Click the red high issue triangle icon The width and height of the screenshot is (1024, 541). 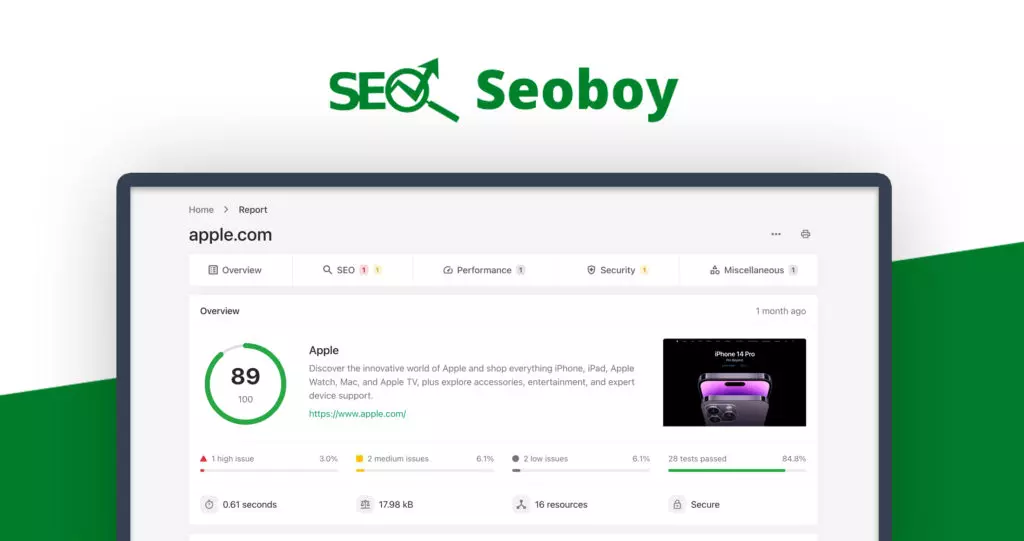(x=204, y=459)
